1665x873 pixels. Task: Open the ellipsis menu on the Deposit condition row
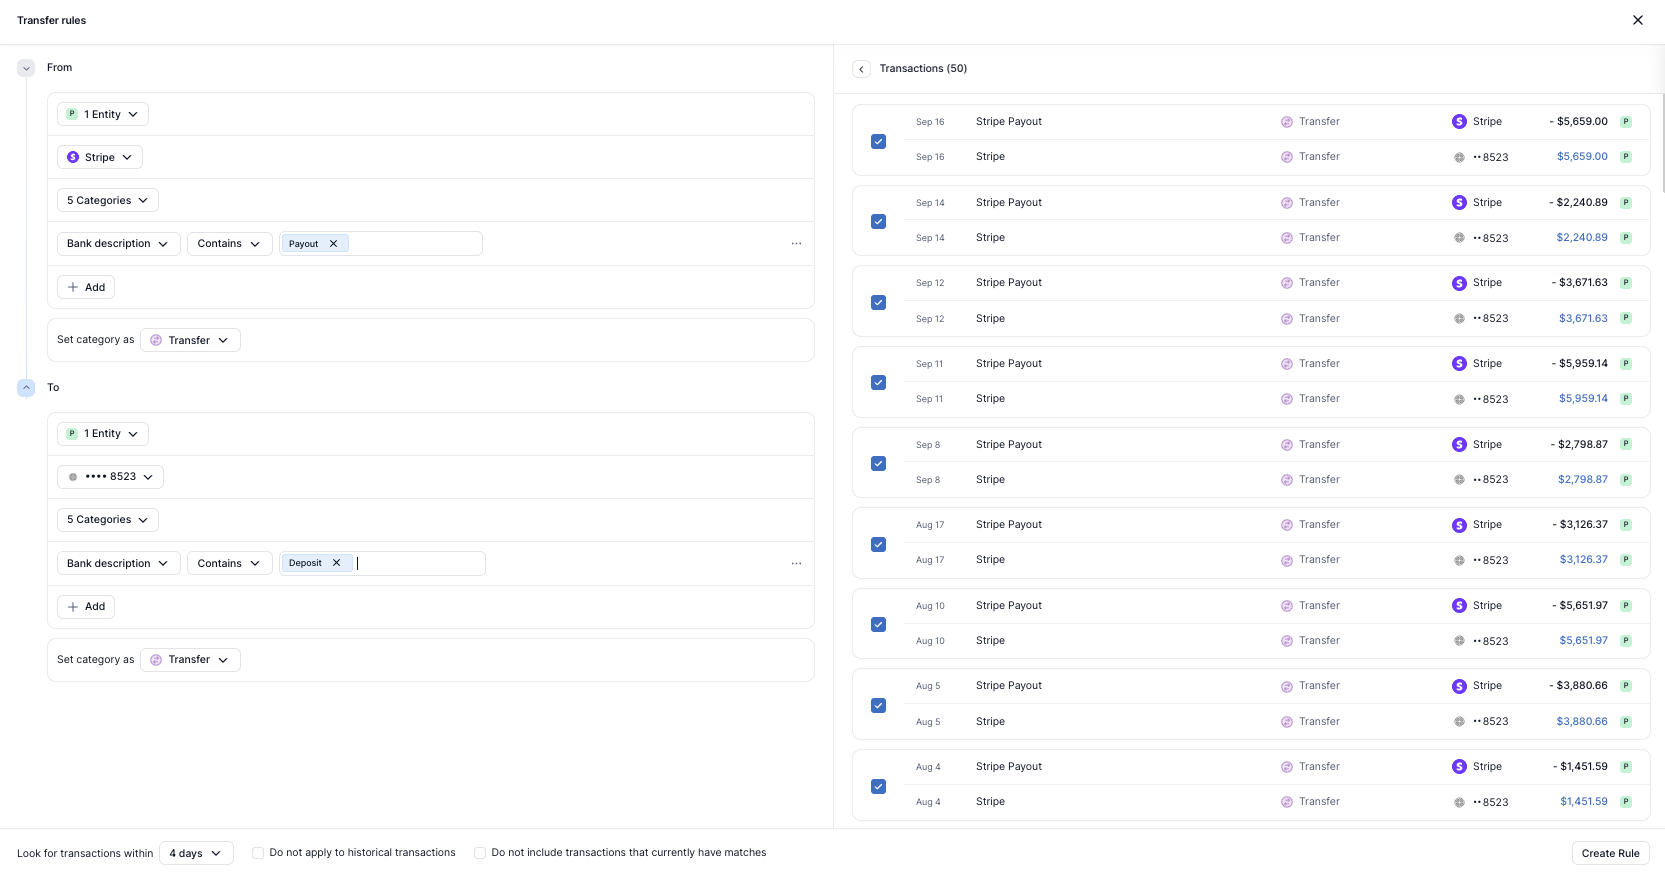coord(796,564)
